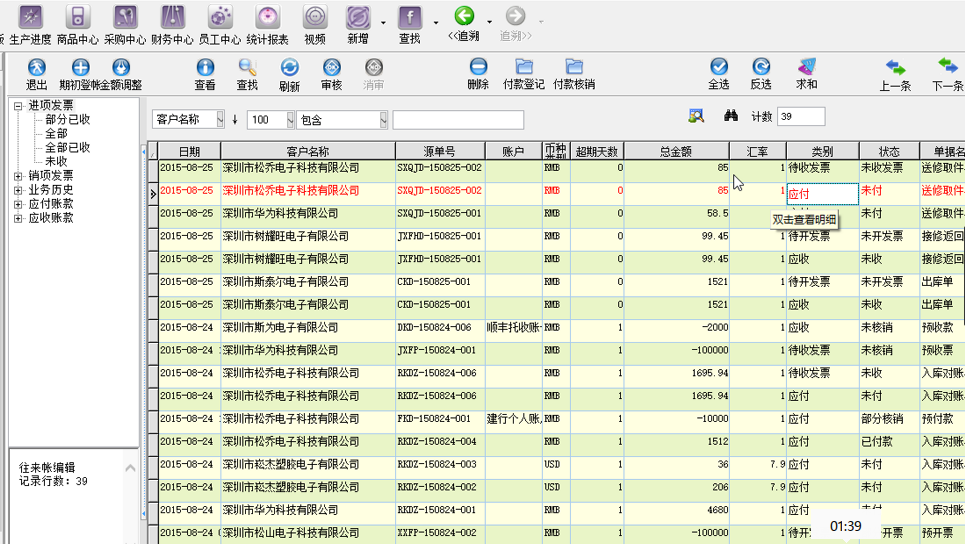Image resolution: width=965 pixels, height=544 pixels.
Task: Click the 查看 info icon
Action: 205,67
